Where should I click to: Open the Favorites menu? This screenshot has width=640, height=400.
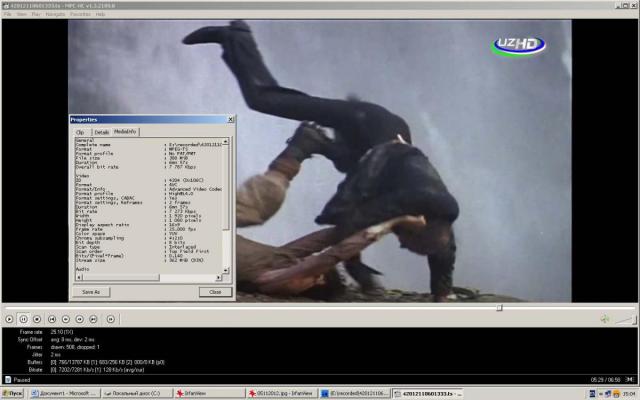[81, 14]
